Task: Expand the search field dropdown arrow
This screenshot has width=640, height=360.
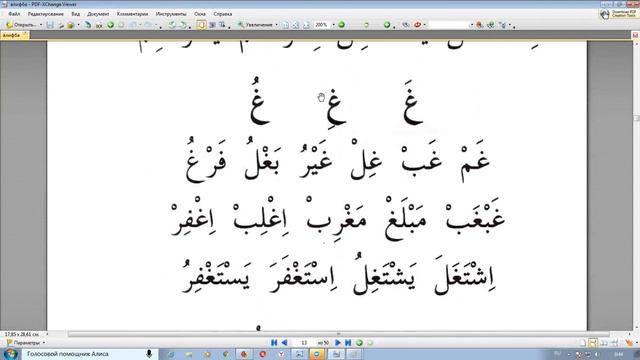Action: point(471,25)
